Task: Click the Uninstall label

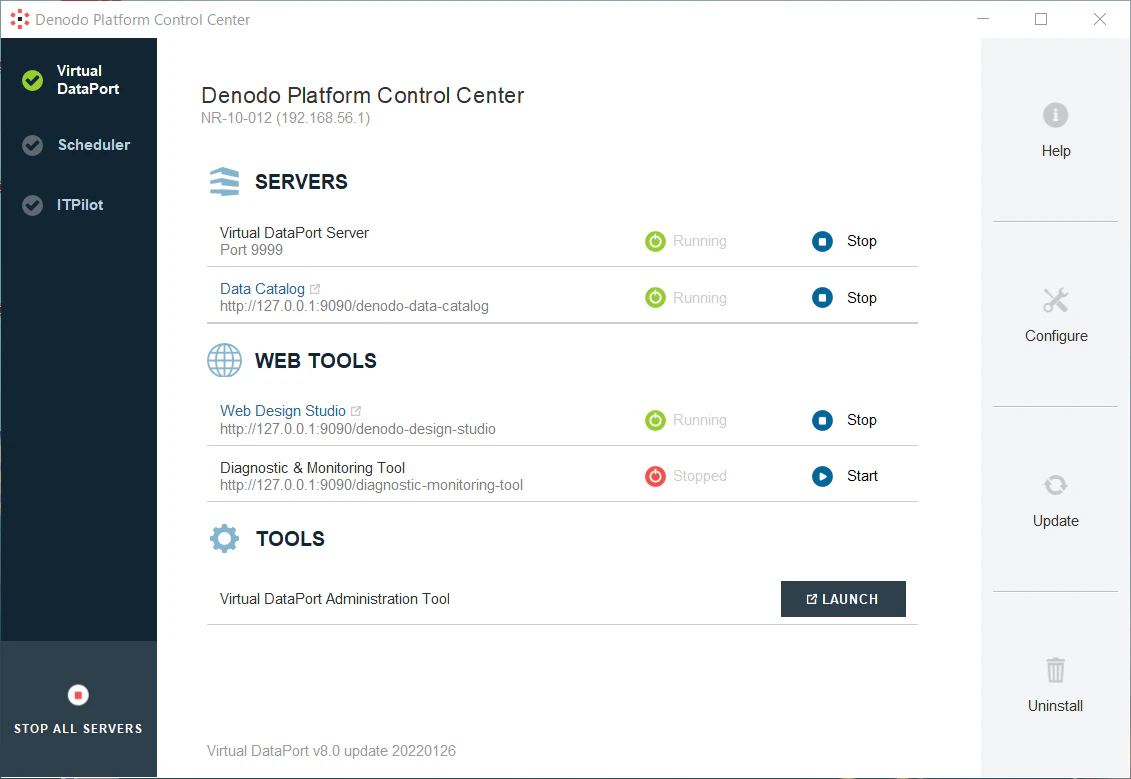Action: [x=1055, y=705]
